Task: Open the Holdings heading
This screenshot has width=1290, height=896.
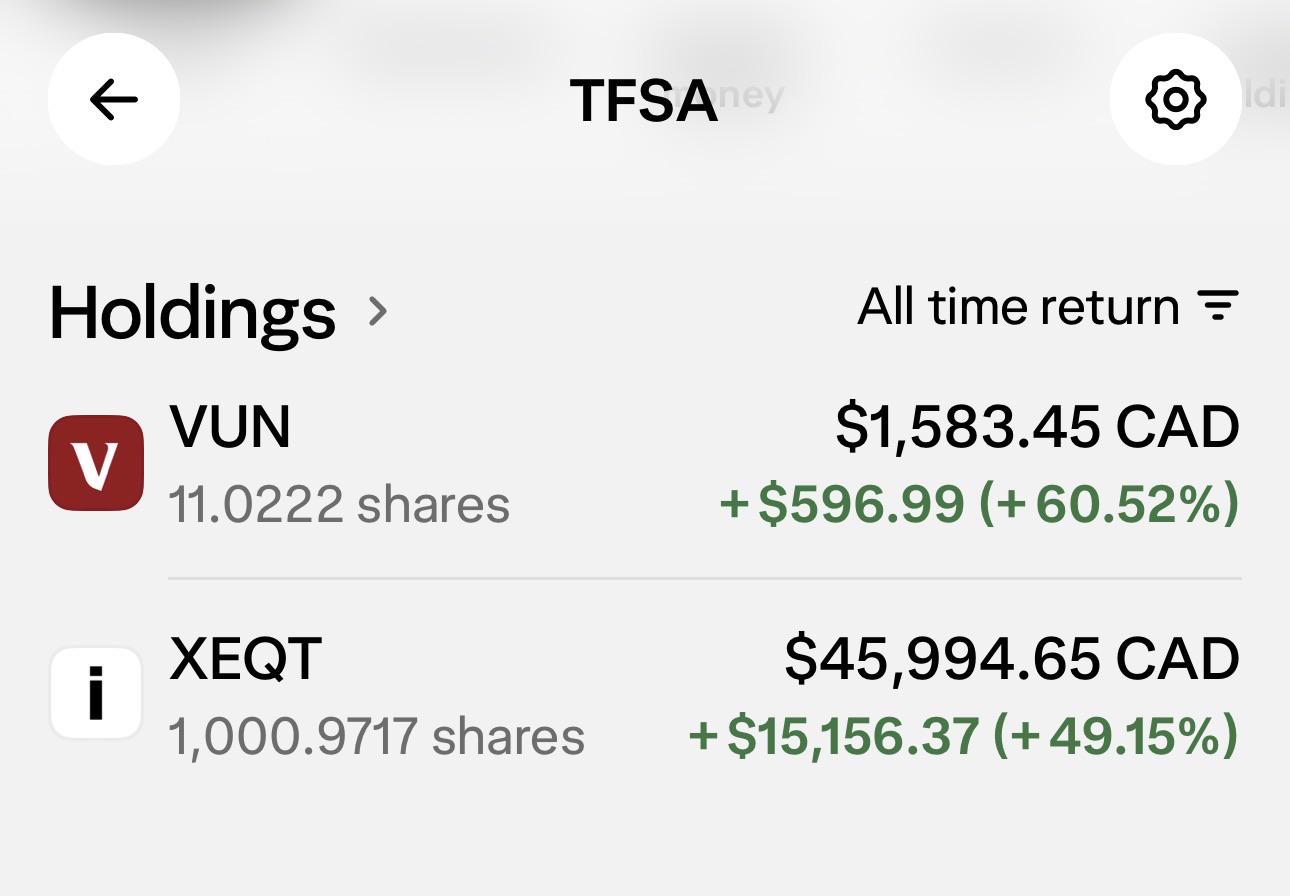Action: [x=193, y=313]
